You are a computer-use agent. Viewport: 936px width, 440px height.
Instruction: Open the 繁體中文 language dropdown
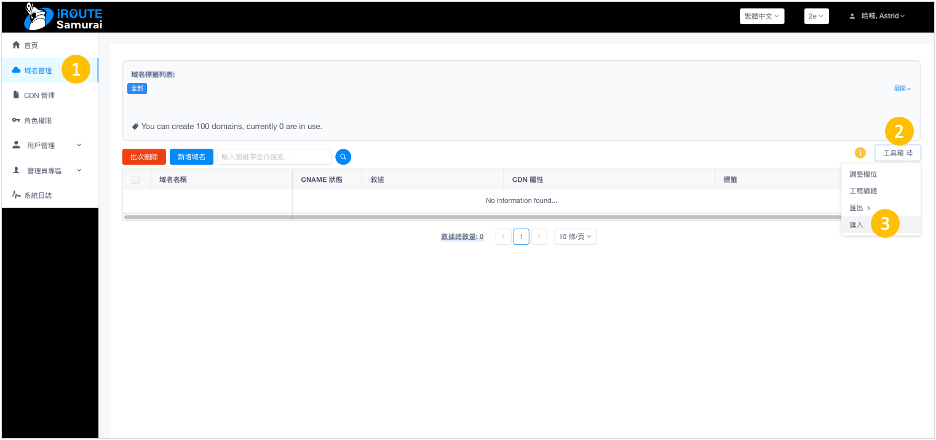pyautogui.click(x=762, y=16)
